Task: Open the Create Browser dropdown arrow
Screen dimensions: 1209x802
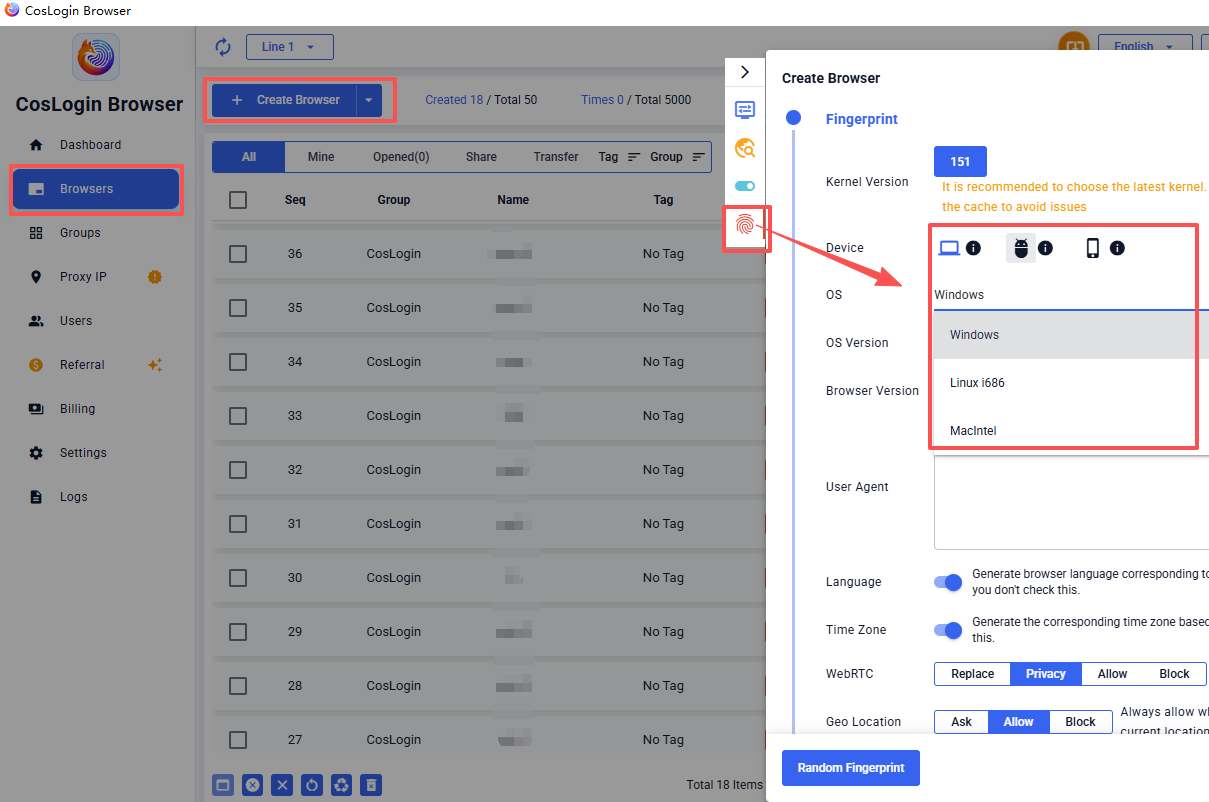Action: [x=369, y=100]
